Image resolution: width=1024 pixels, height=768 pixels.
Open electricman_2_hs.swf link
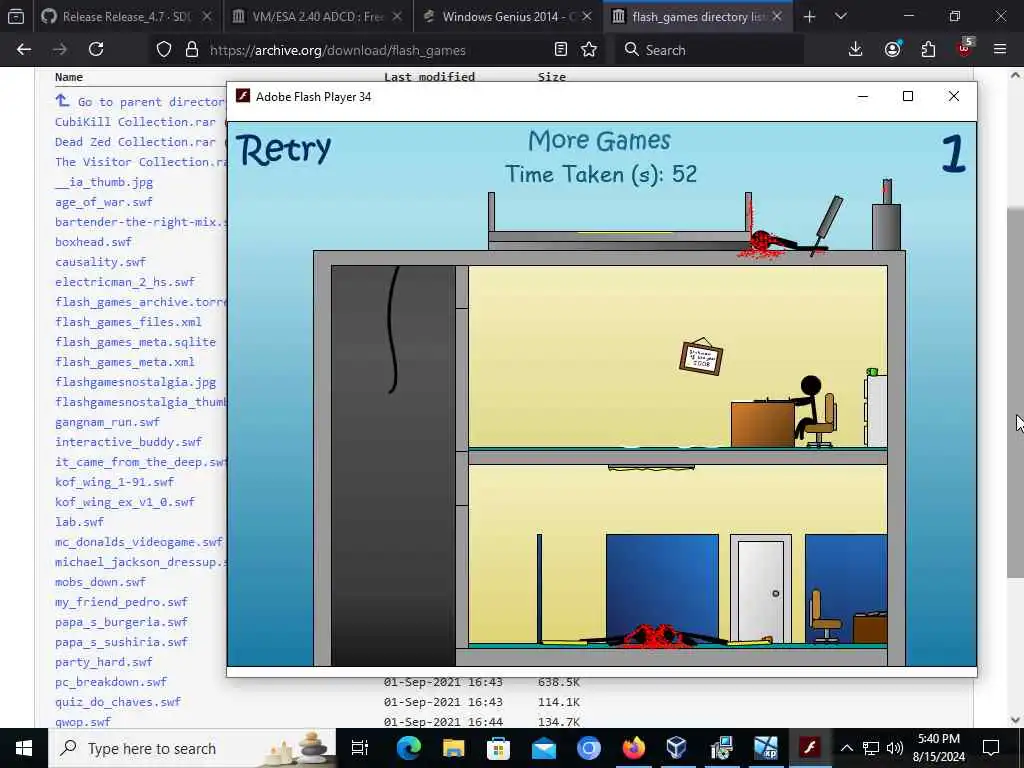click(125, 282)
